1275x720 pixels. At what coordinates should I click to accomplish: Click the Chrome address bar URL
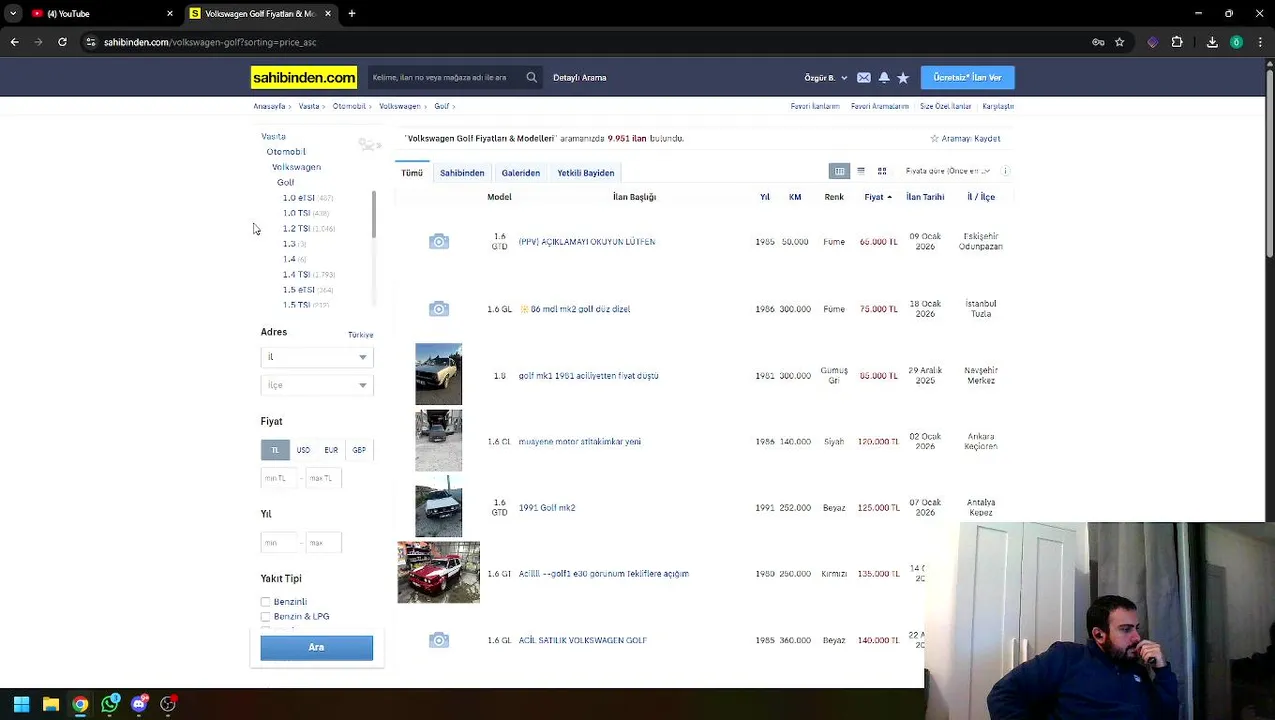(210, 42)
